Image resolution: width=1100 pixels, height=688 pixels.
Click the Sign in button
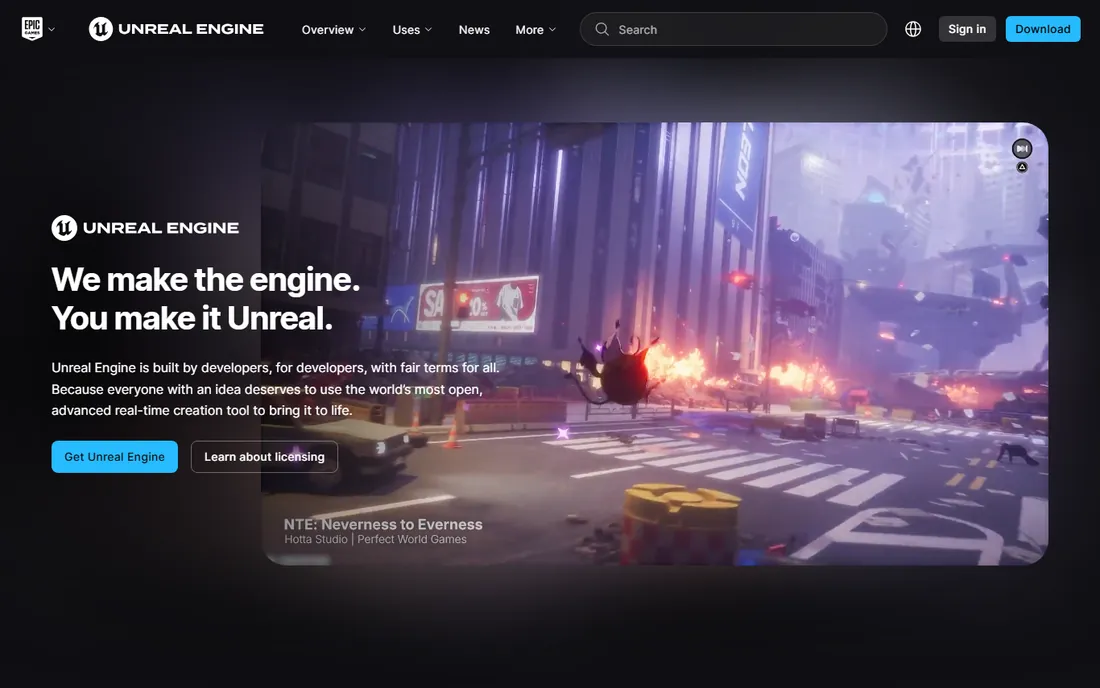967,29
